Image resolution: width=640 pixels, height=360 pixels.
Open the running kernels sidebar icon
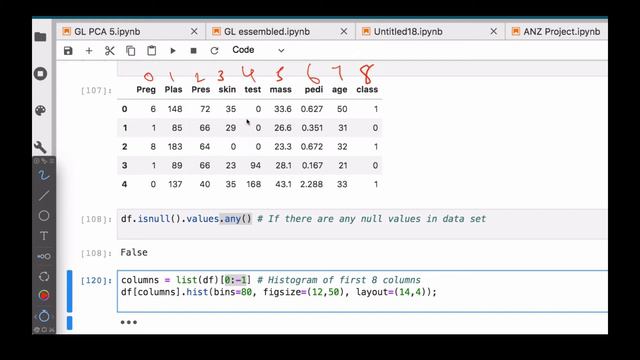pyautogui.click(x=40, y=73)
